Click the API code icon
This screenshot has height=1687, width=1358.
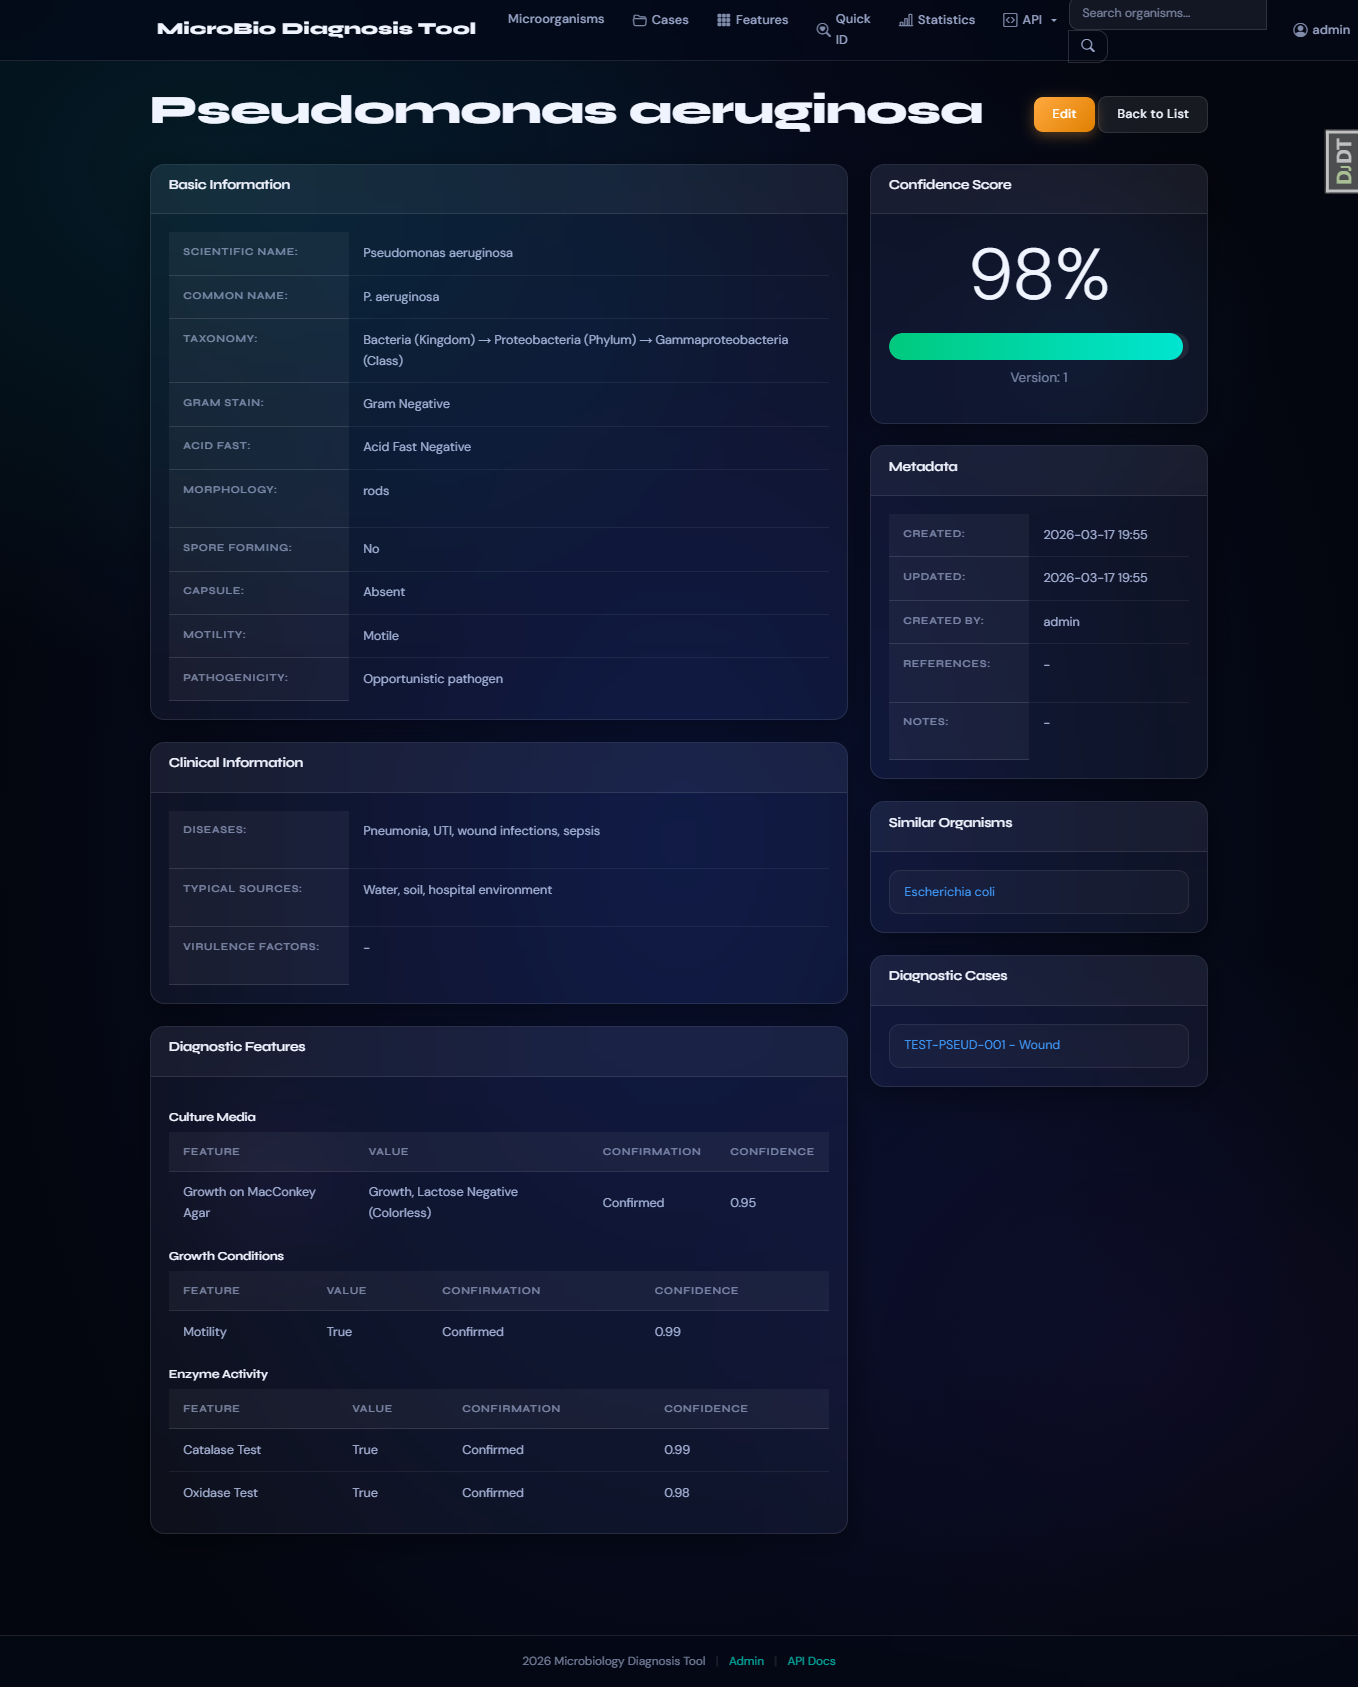(1010, 20)
